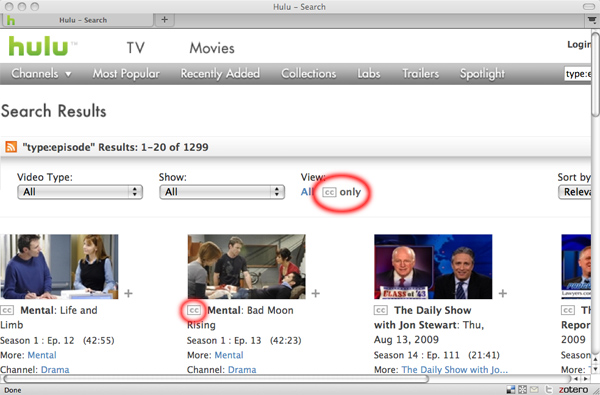The width and height of the screenshot is (600, 395).
Task: Add Mental: Life and Limb to queue via plus
Action: pyautogui.click(x=129, y=294)
